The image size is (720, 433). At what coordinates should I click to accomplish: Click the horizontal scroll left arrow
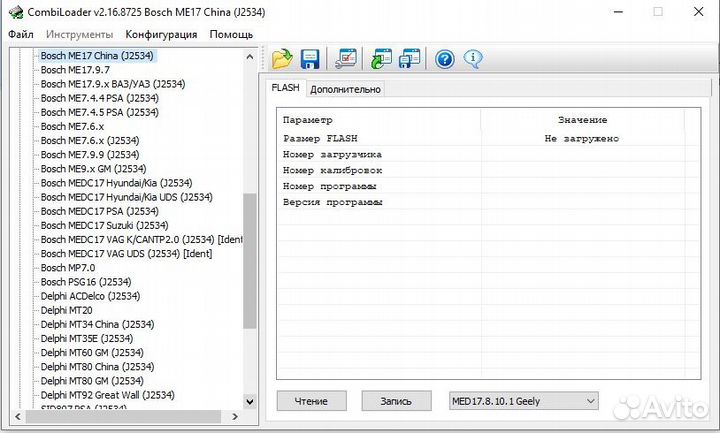pyautogui.click(x=18, y=416)
